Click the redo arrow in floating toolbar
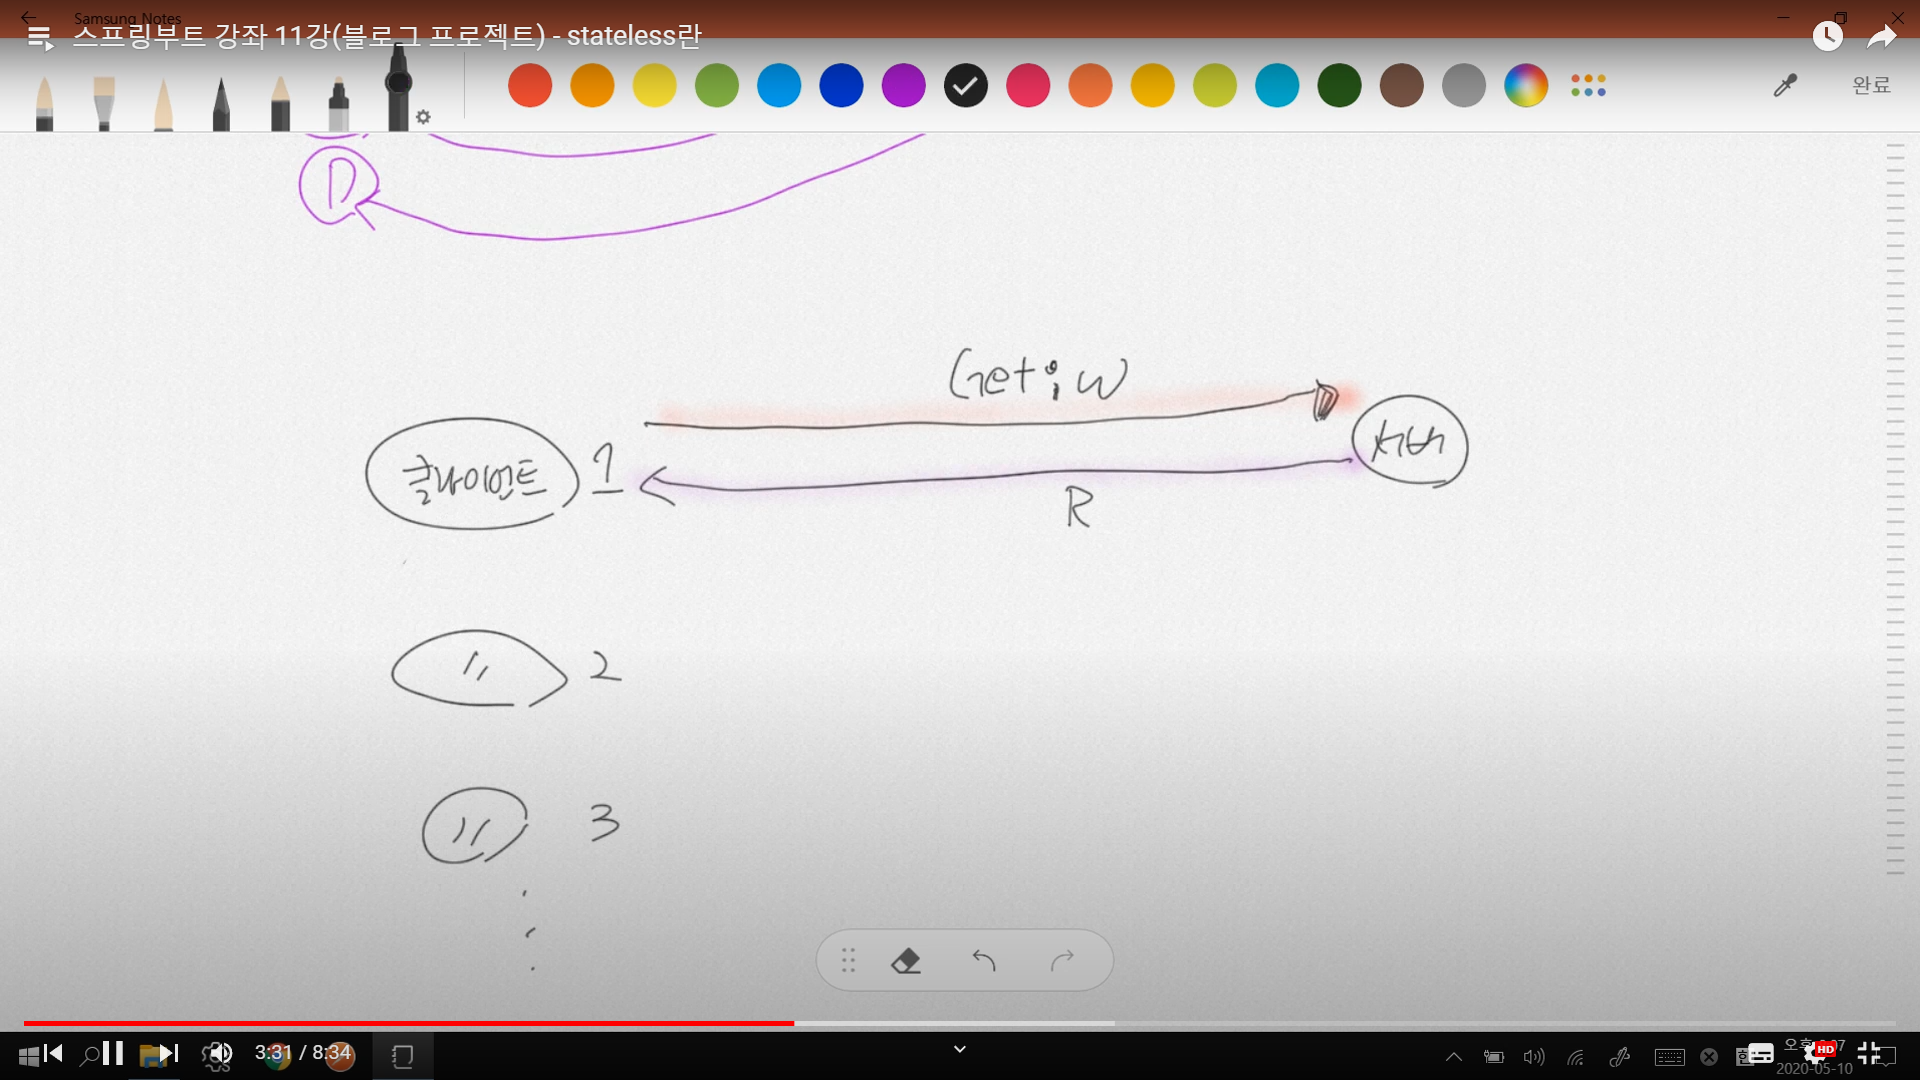The width and height of the screenshot is (1920, 1080). click(1062, 961)
